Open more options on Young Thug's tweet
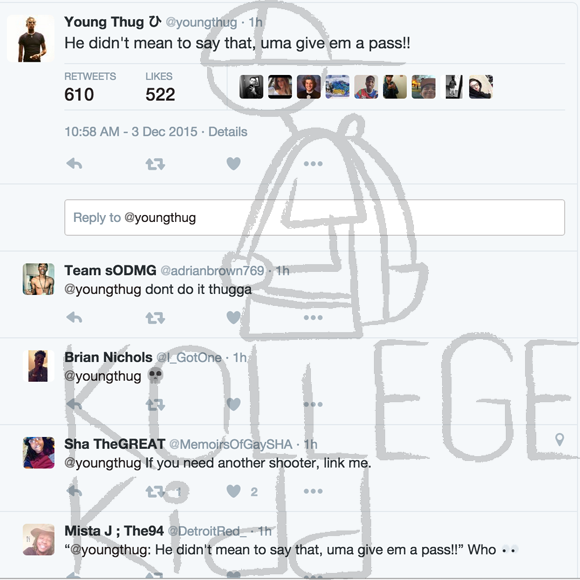The image size is (580, 580). coord(313,163)
